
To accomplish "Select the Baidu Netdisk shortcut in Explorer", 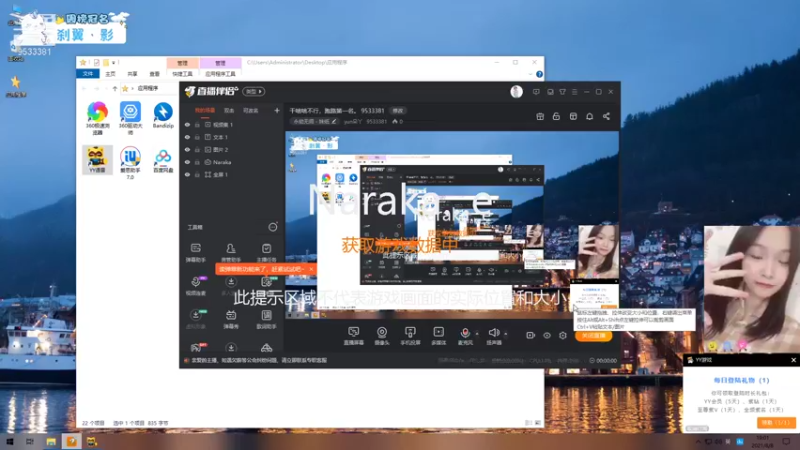I will pyautogui.click(x=163, y=161).
